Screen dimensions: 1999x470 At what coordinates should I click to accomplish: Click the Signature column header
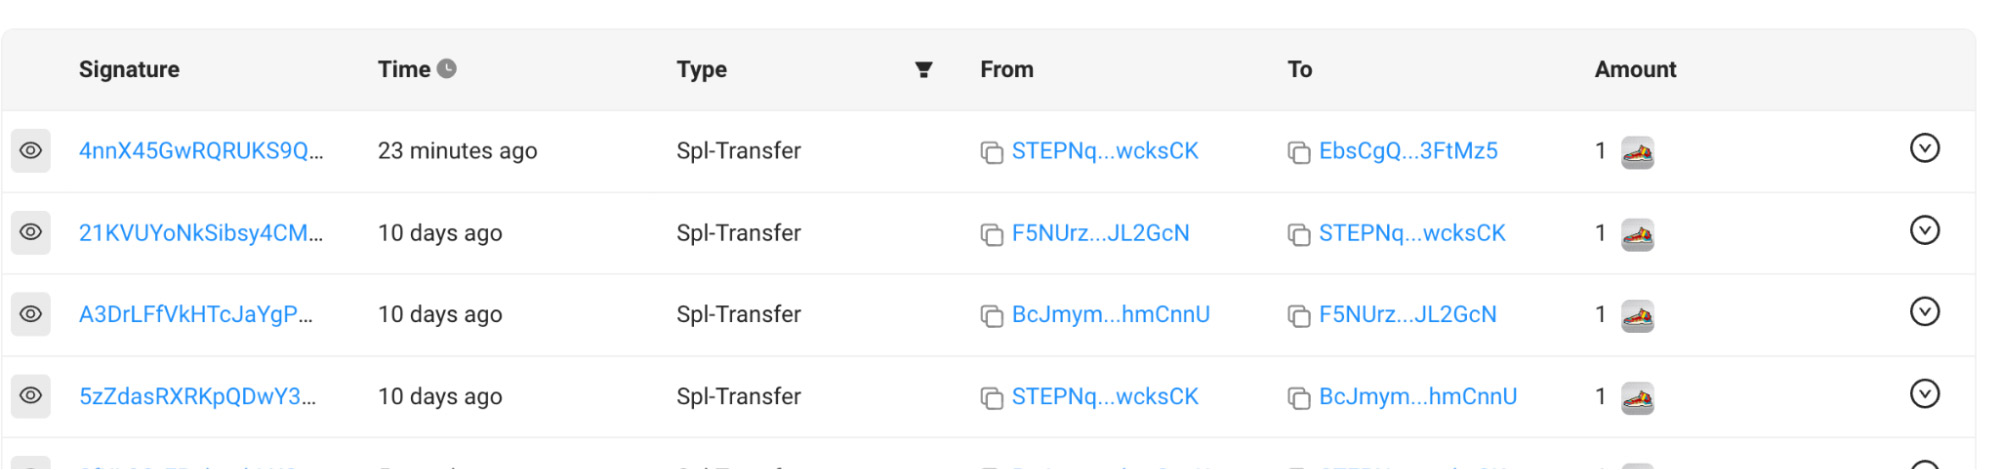point(129,70)
